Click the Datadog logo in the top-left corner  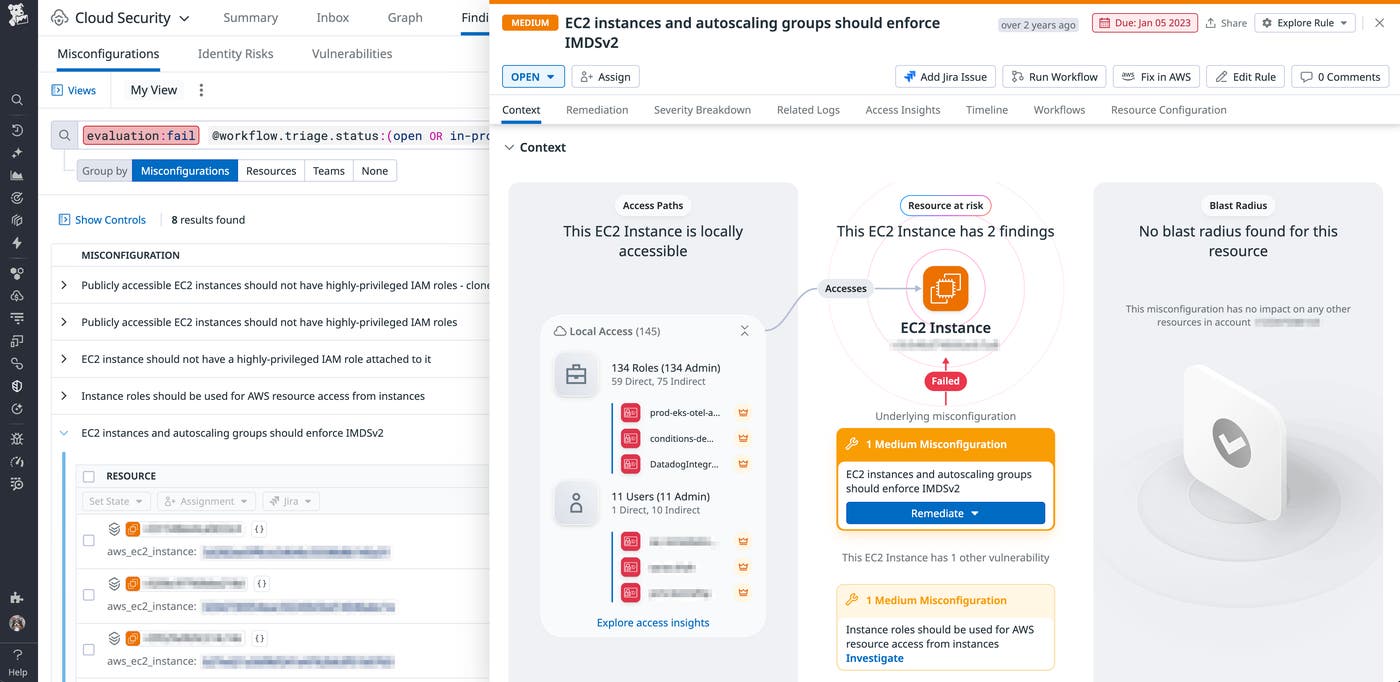click(16, 16)
